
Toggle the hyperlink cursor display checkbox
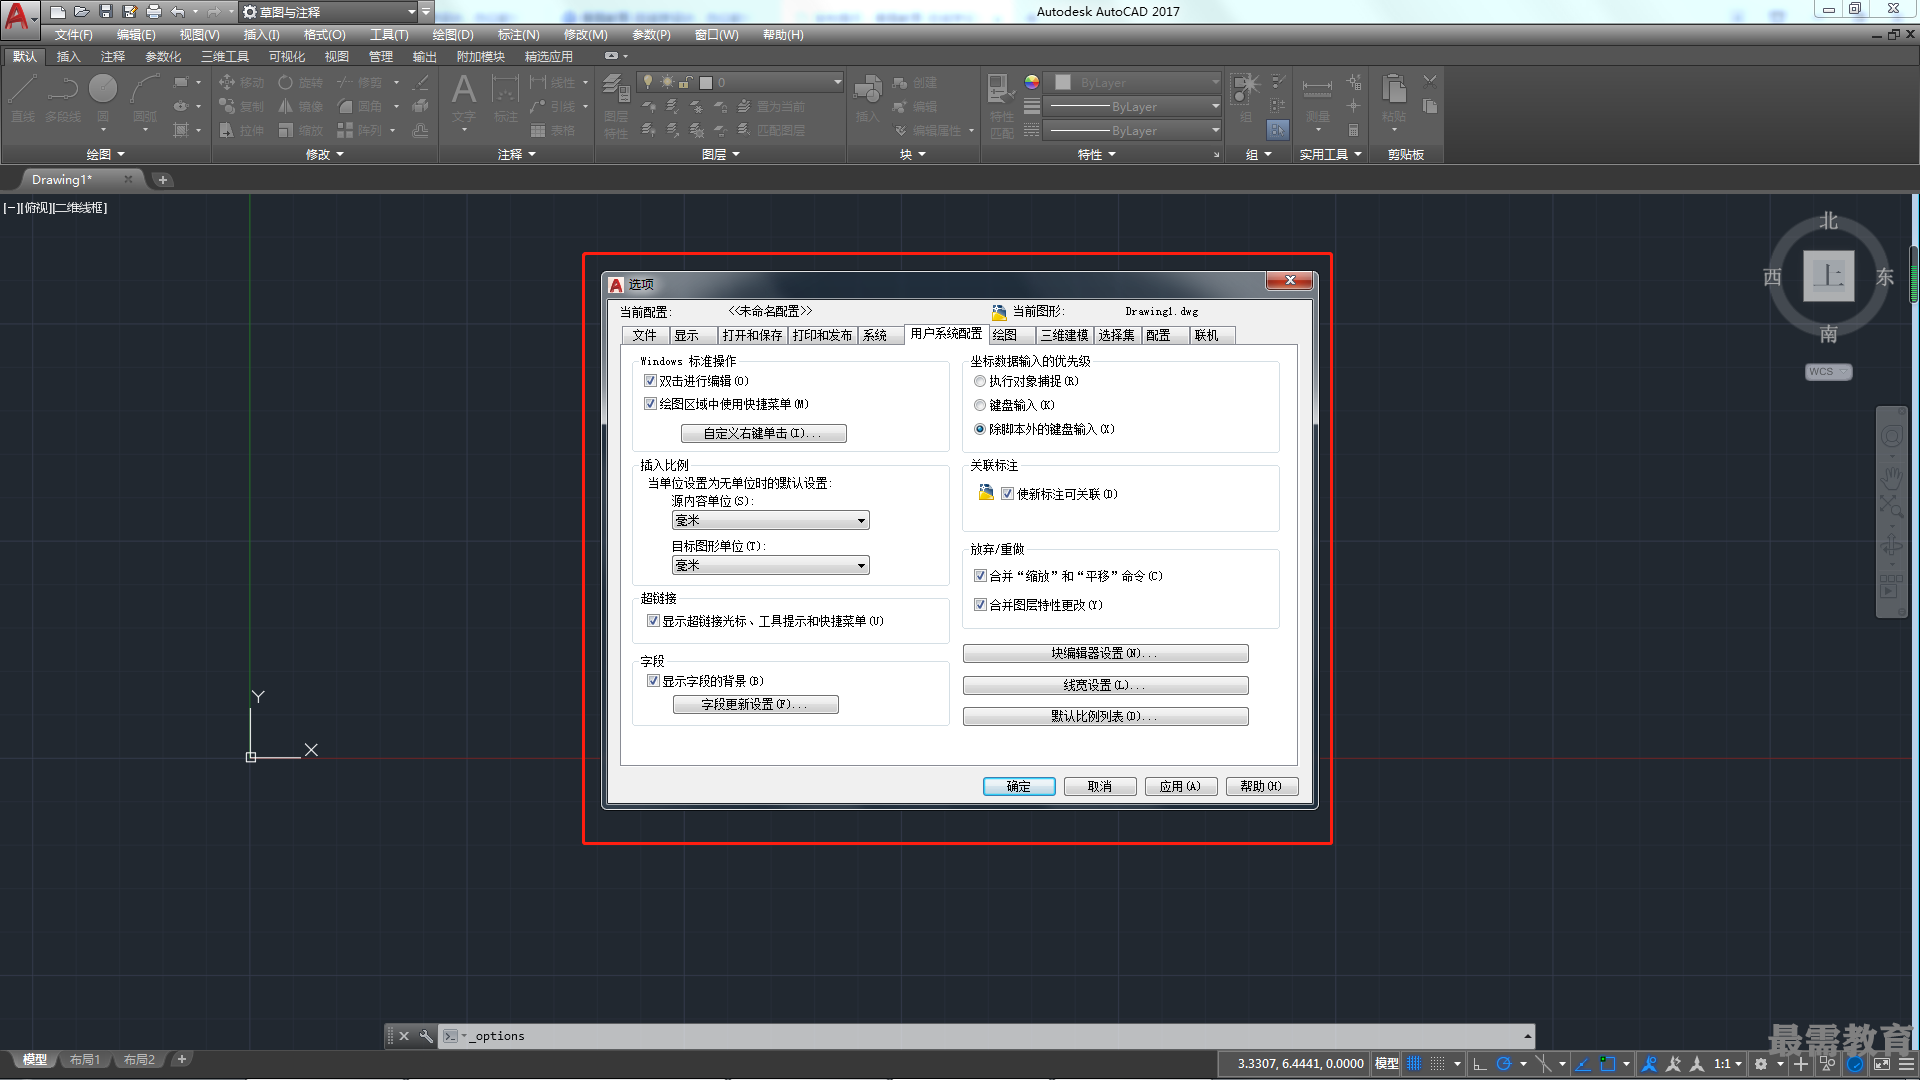pyautogui.click(x=654, y=621)
